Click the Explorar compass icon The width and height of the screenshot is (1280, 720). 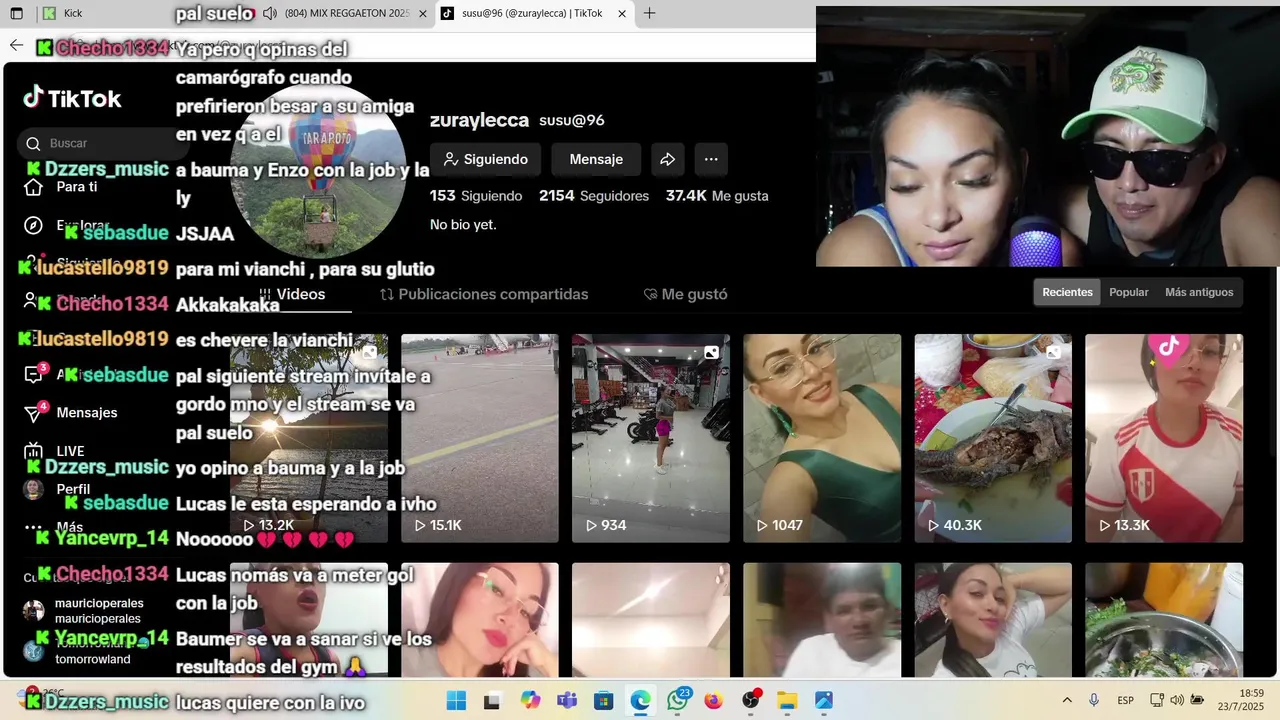coord(33,225)
